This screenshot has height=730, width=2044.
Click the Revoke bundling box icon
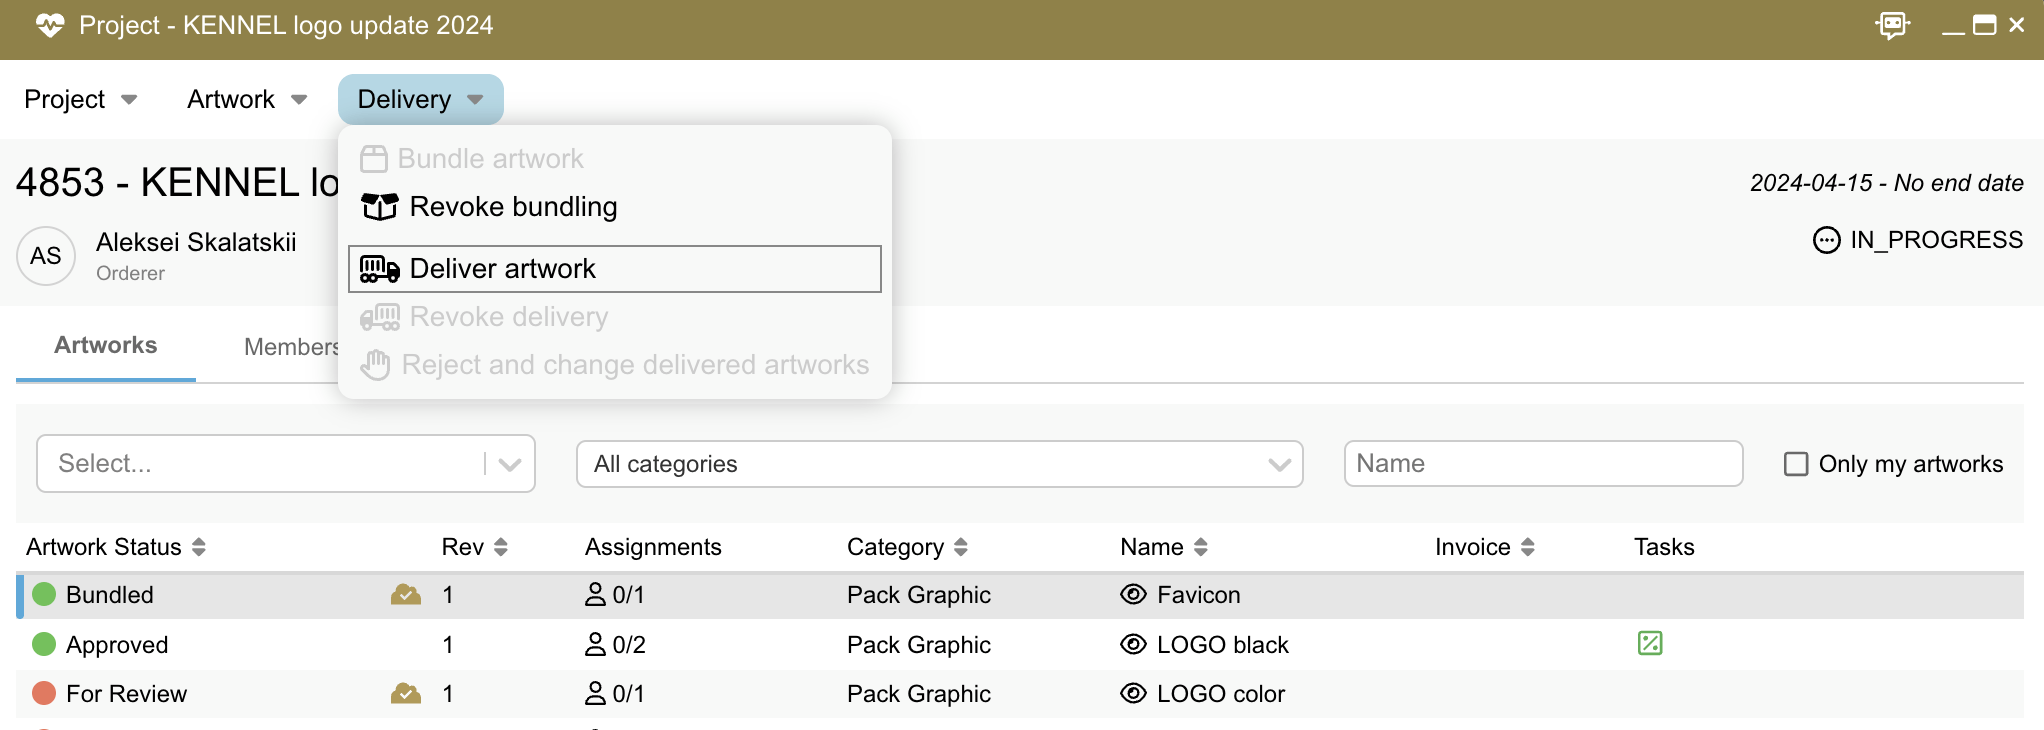pyautogui.click(x=380, y=207)
